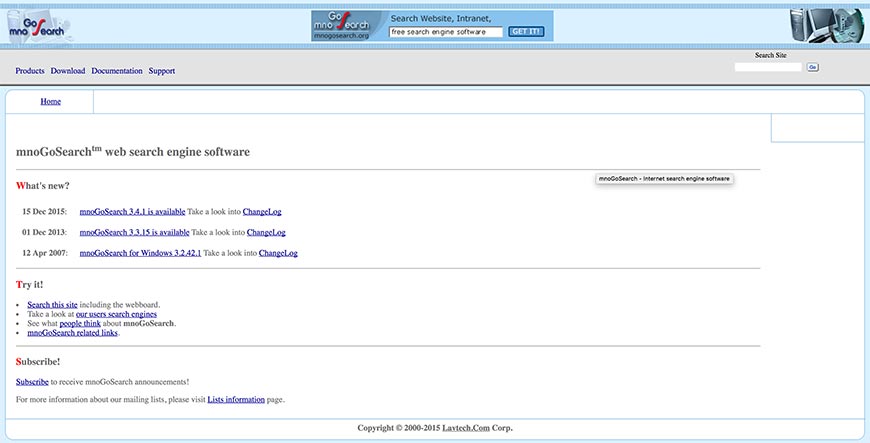This screenshot has width=870, height=443.
Task: Follow the Search this site link
Action: tap(52, 304)
